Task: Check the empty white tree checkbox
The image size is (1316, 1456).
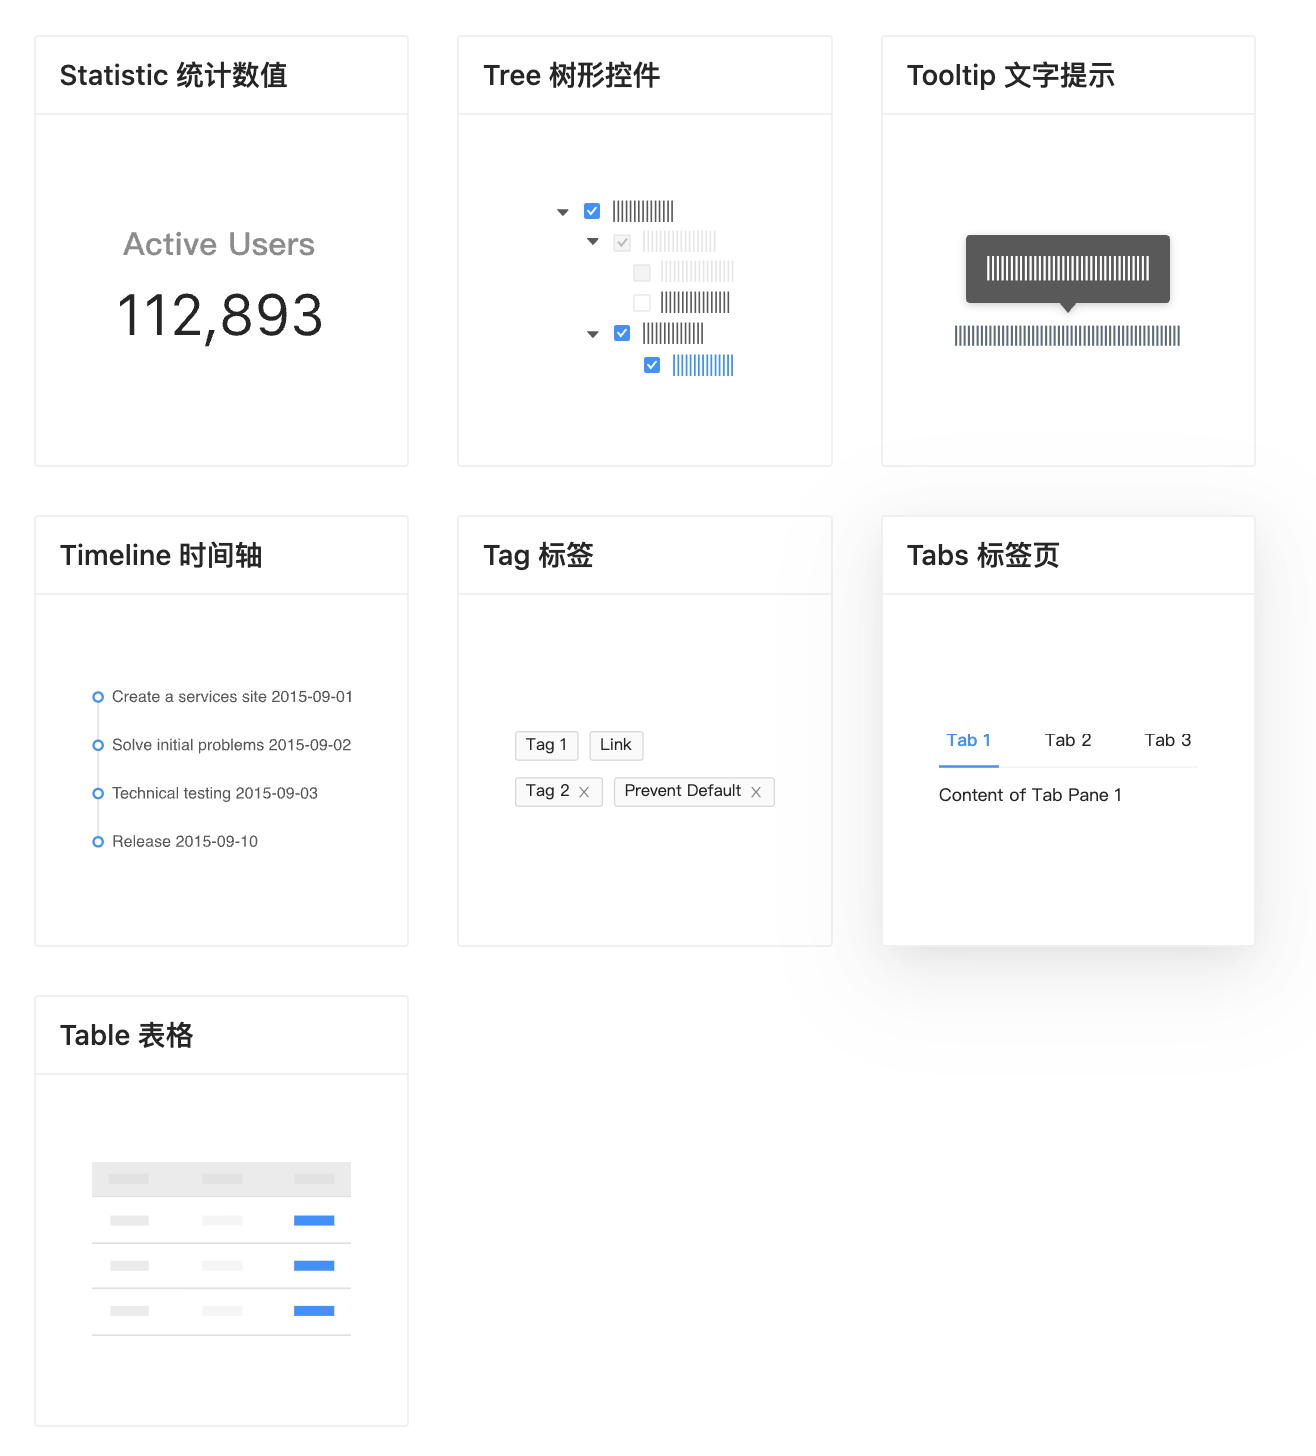Action: click(x=642, y=302)
